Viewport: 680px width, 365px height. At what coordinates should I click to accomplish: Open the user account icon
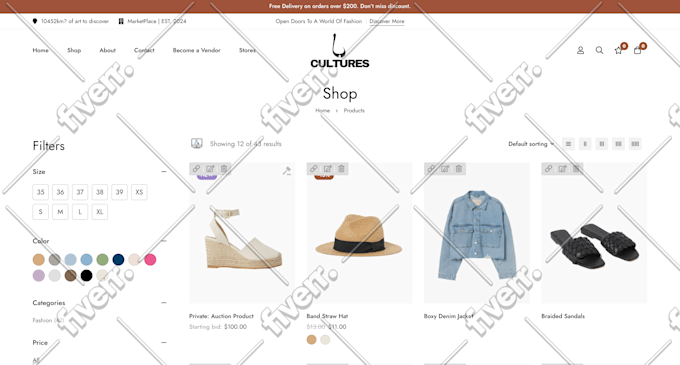pyautogui.click(x=580, y=50)
